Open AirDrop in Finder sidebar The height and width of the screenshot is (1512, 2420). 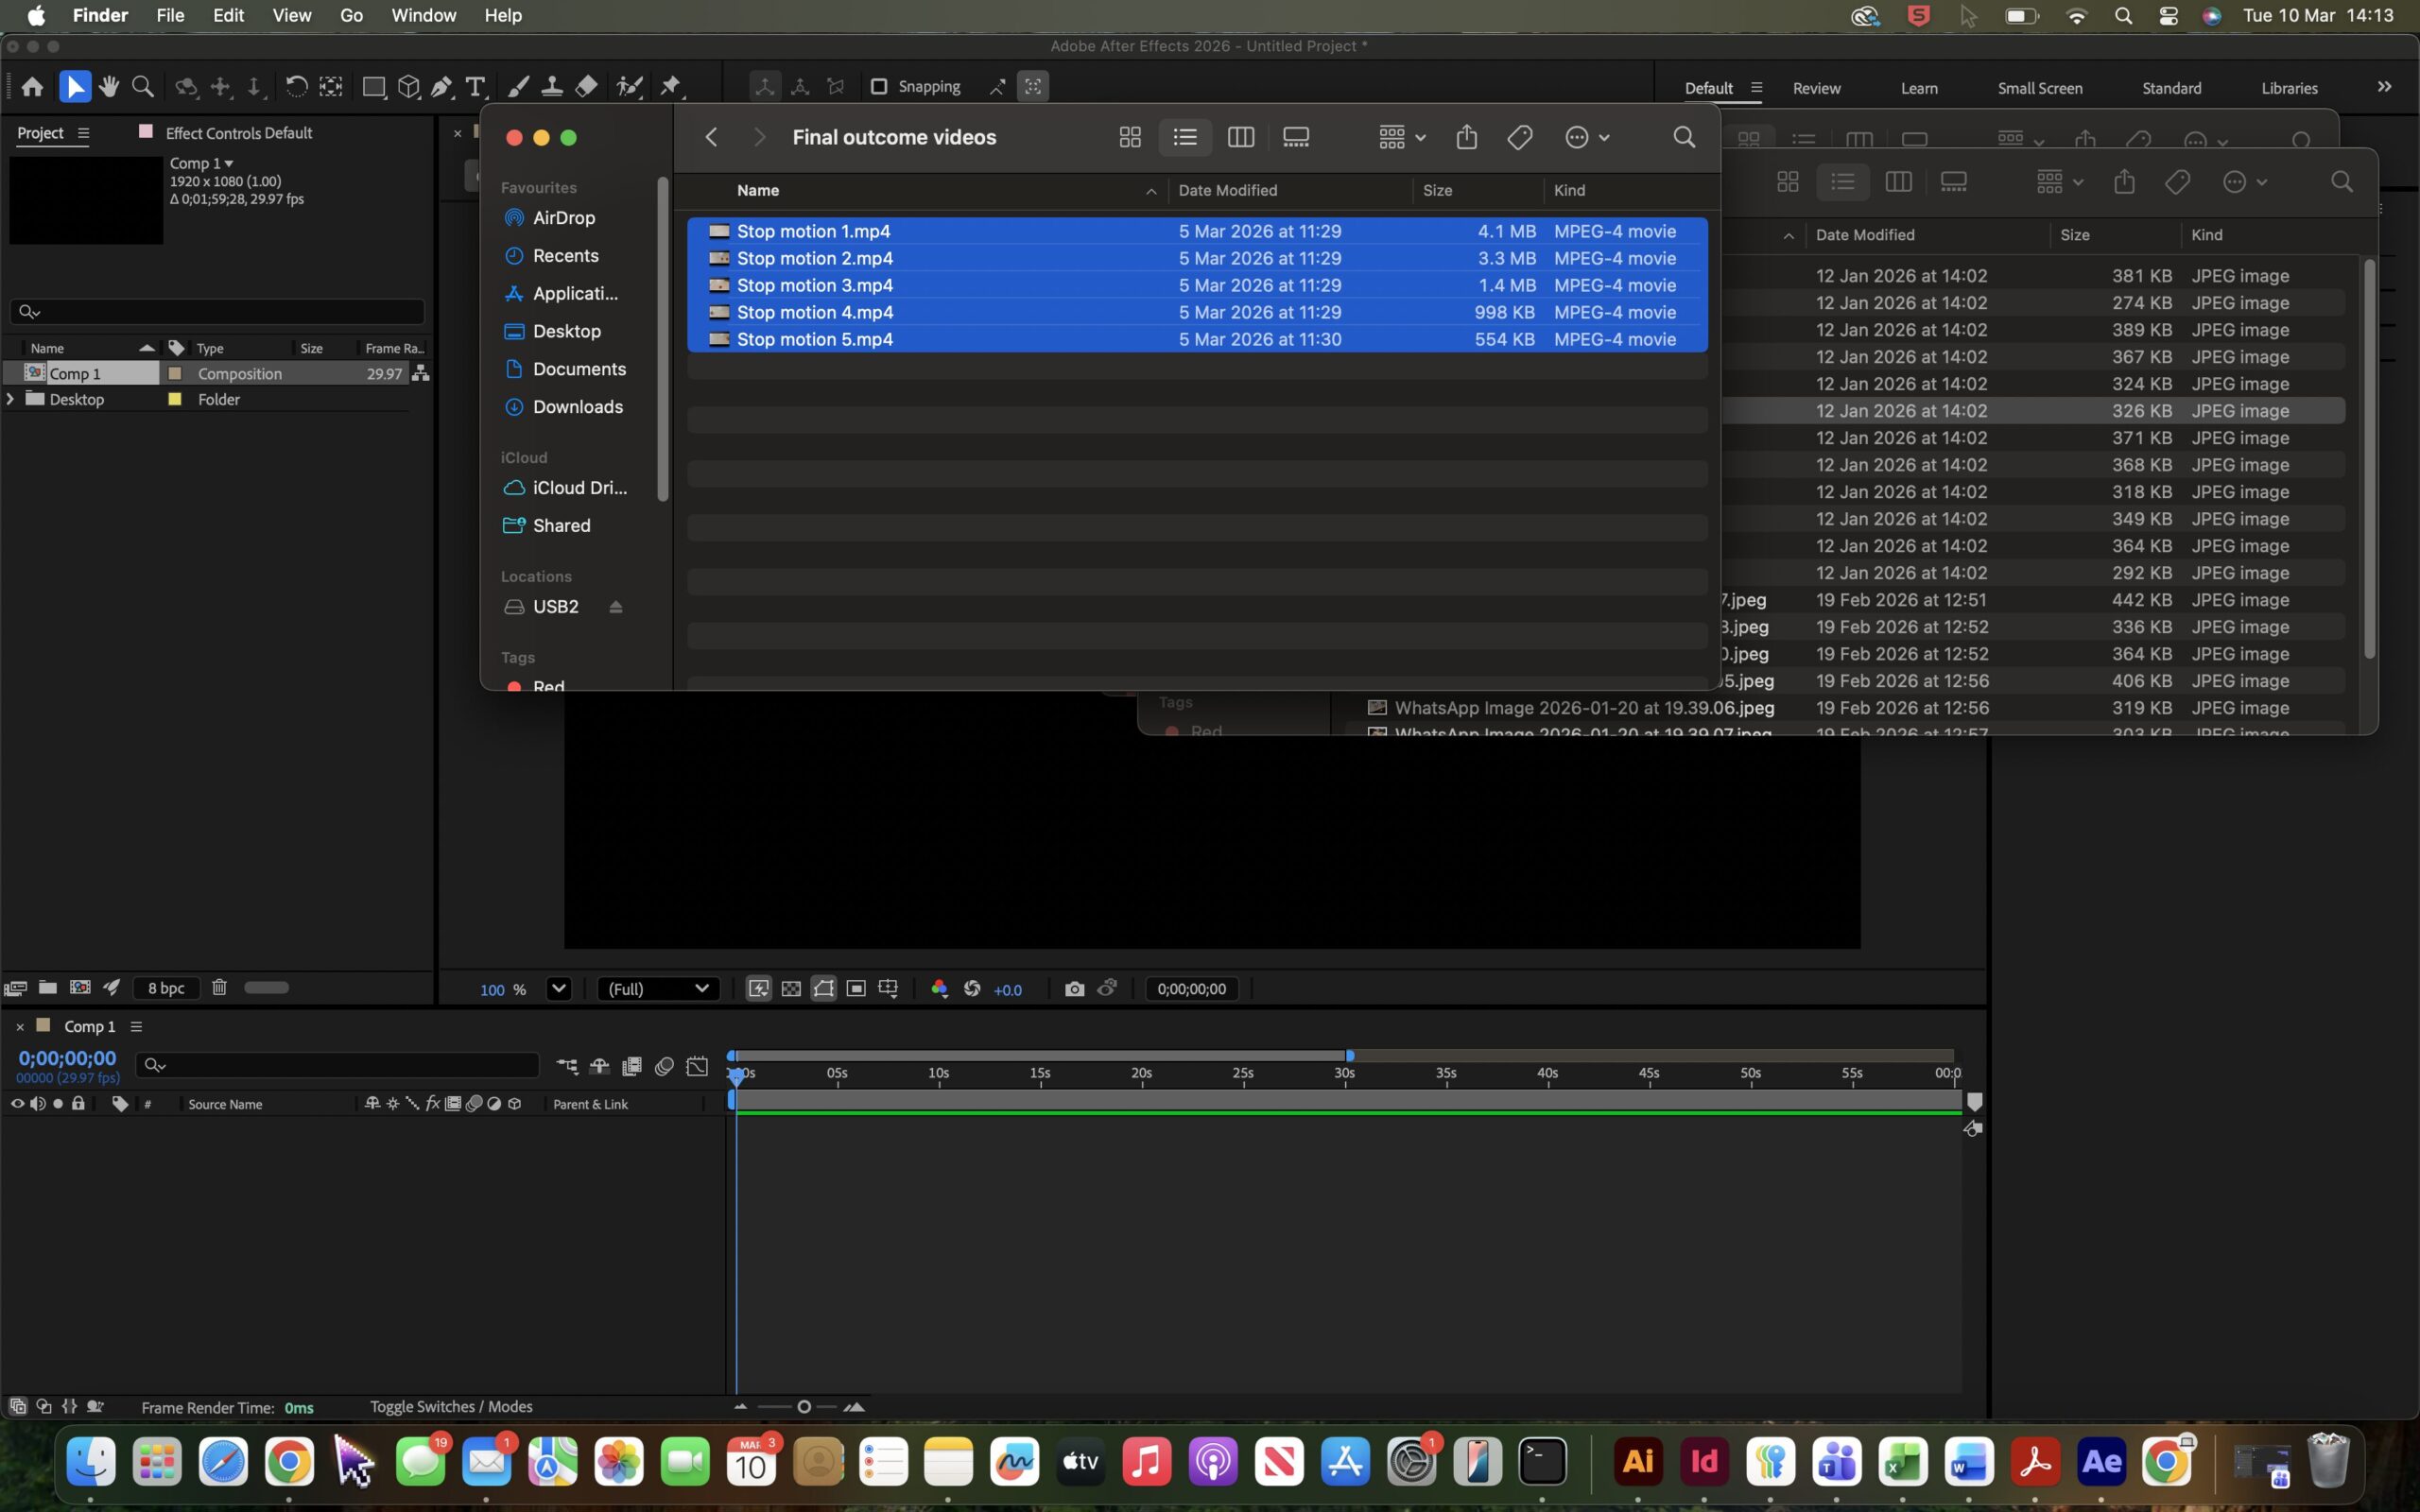tap(563, 218)
